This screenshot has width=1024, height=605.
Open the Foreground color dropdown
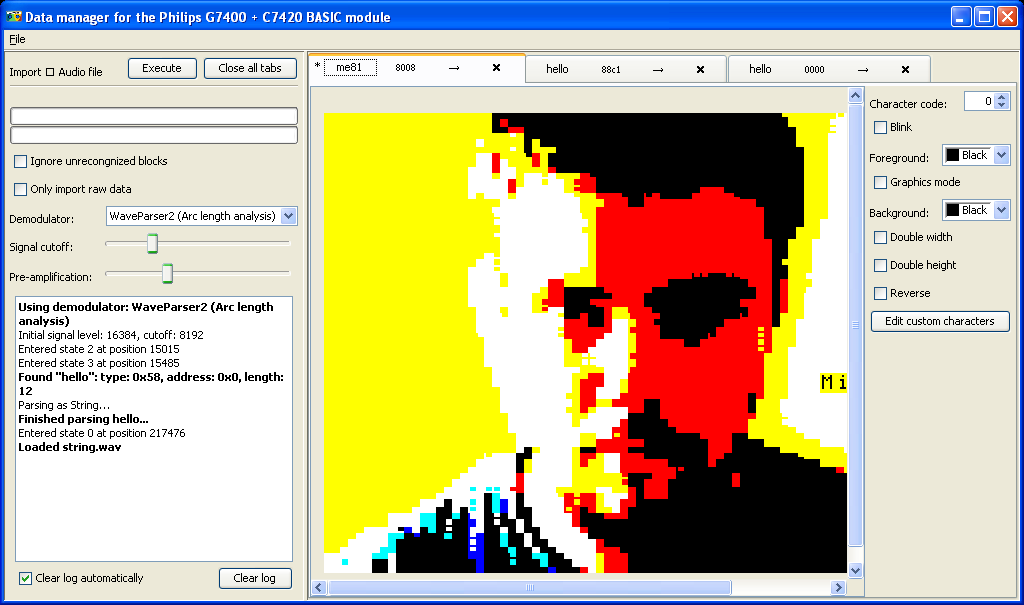[x=1001, y=155]
